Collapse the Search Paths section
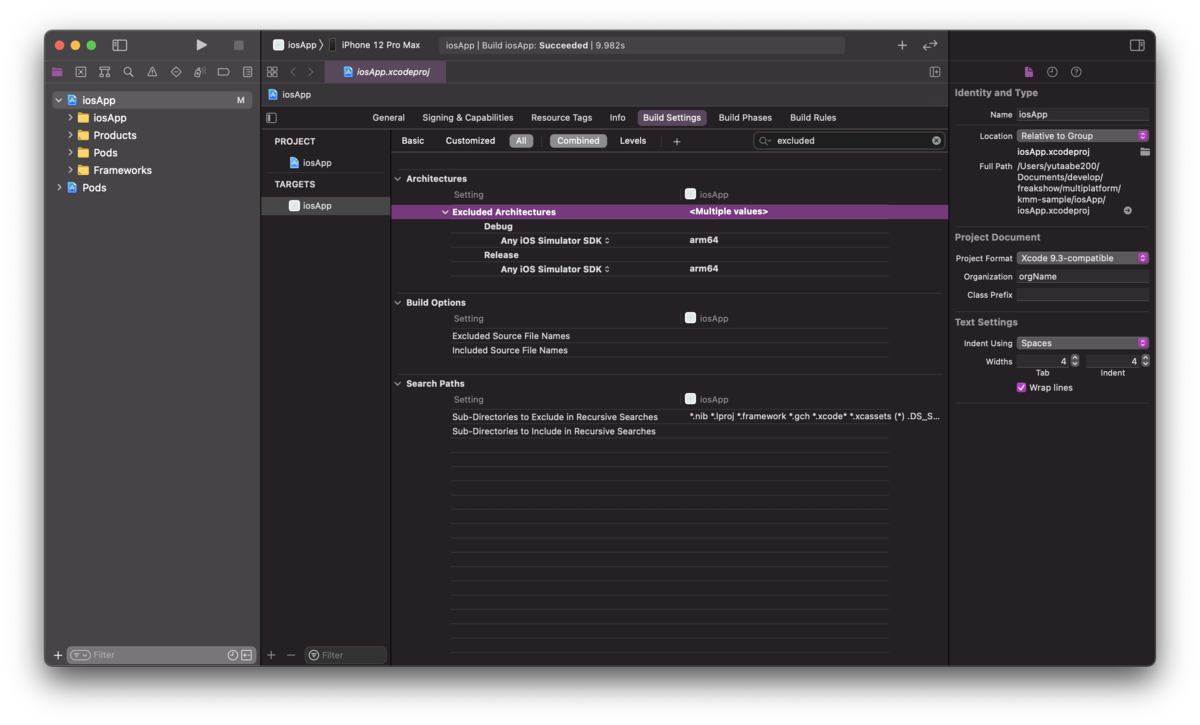The width and height of the screenshot is (1200, 725). (398, 384)
